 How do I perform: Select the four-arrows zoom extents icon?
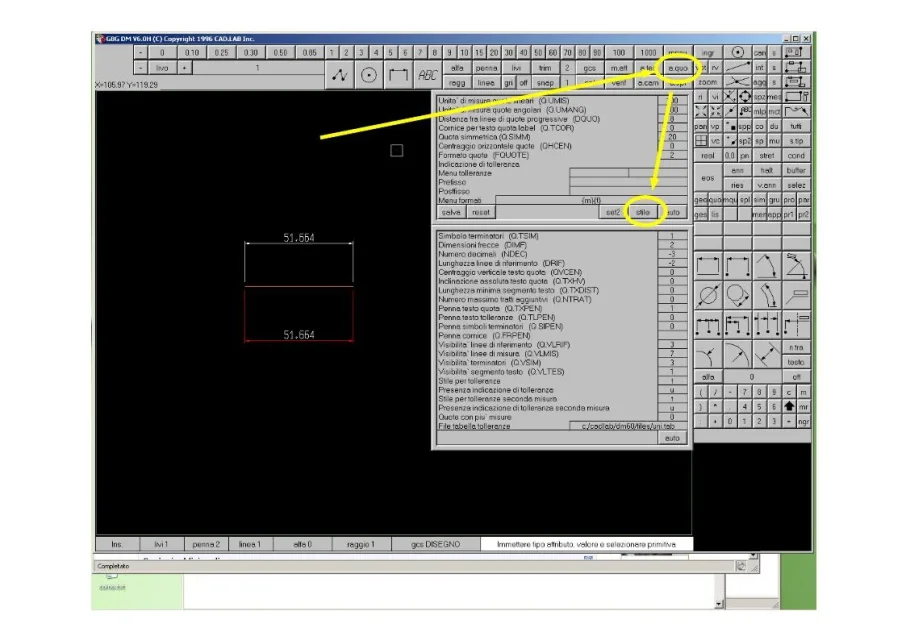pos(701,111)
